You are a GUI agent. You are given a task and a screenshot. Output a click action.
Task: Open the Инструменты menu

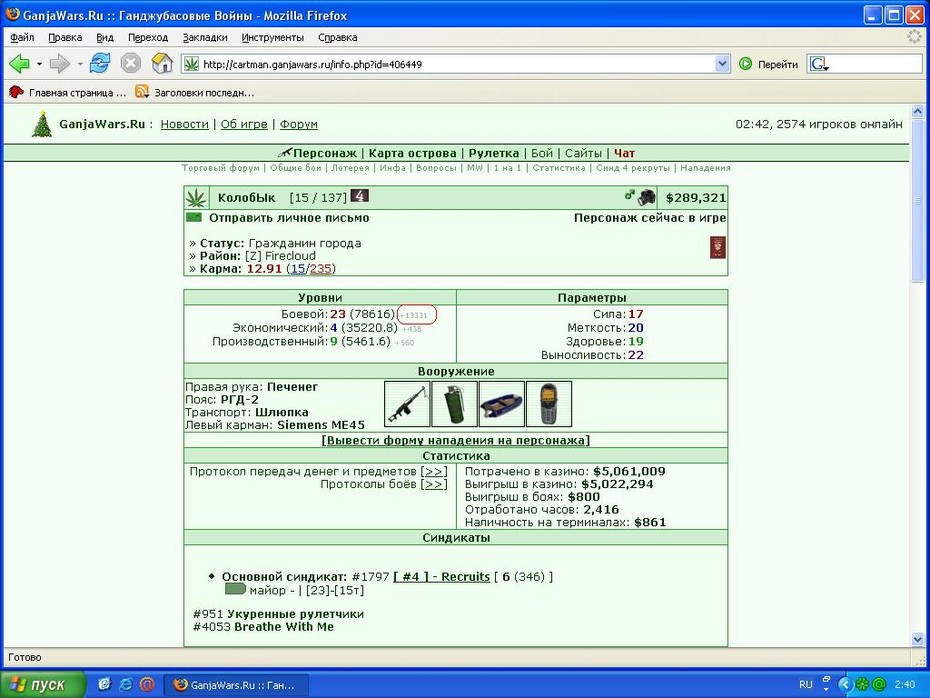272,37
